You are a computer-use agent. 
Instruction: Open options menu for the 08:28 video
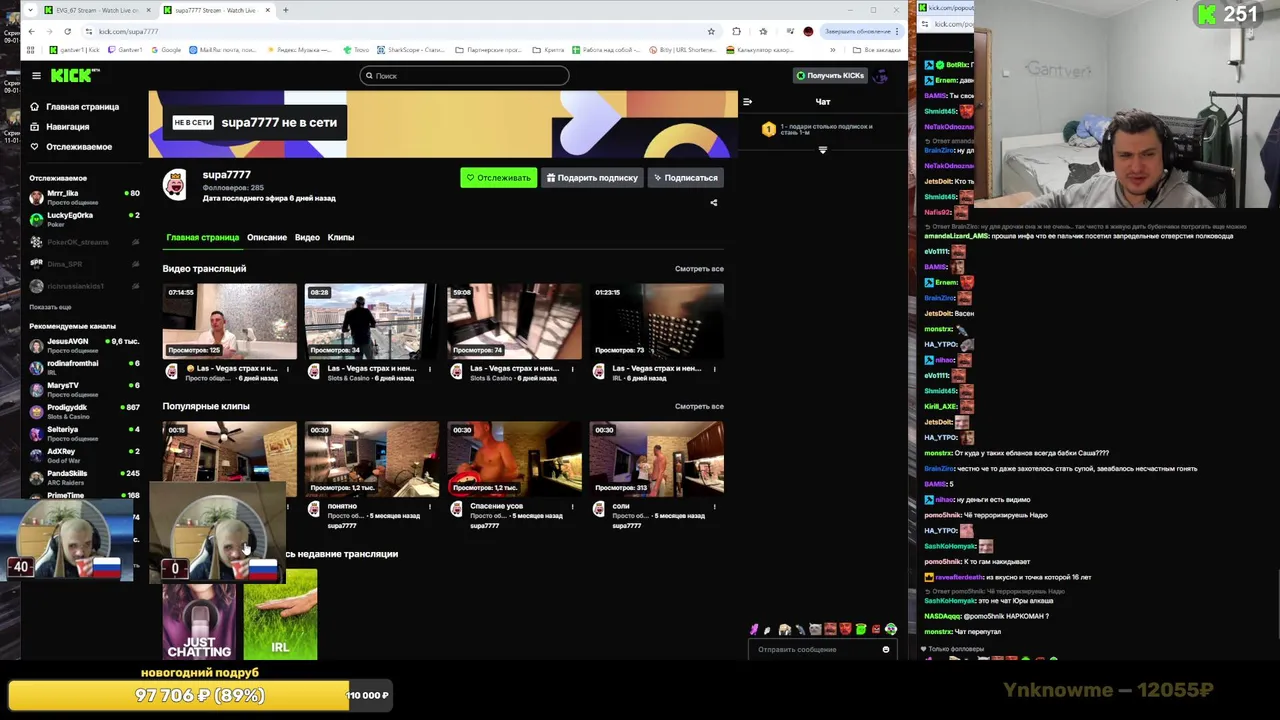[x=430, y=369]
